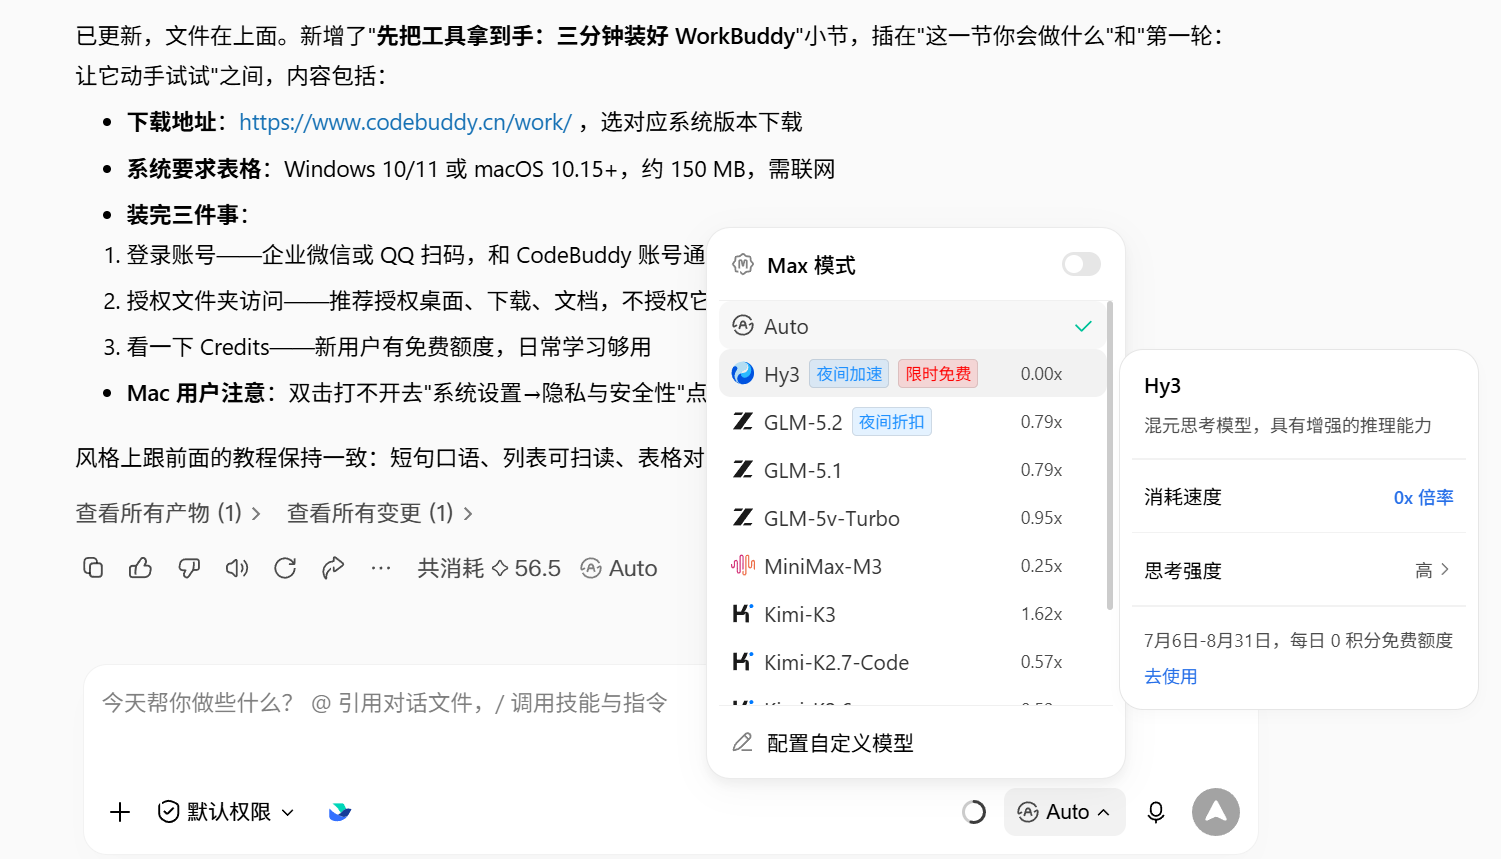Click the Hy3 model logo icon
1501x859 pixels.
743,374
